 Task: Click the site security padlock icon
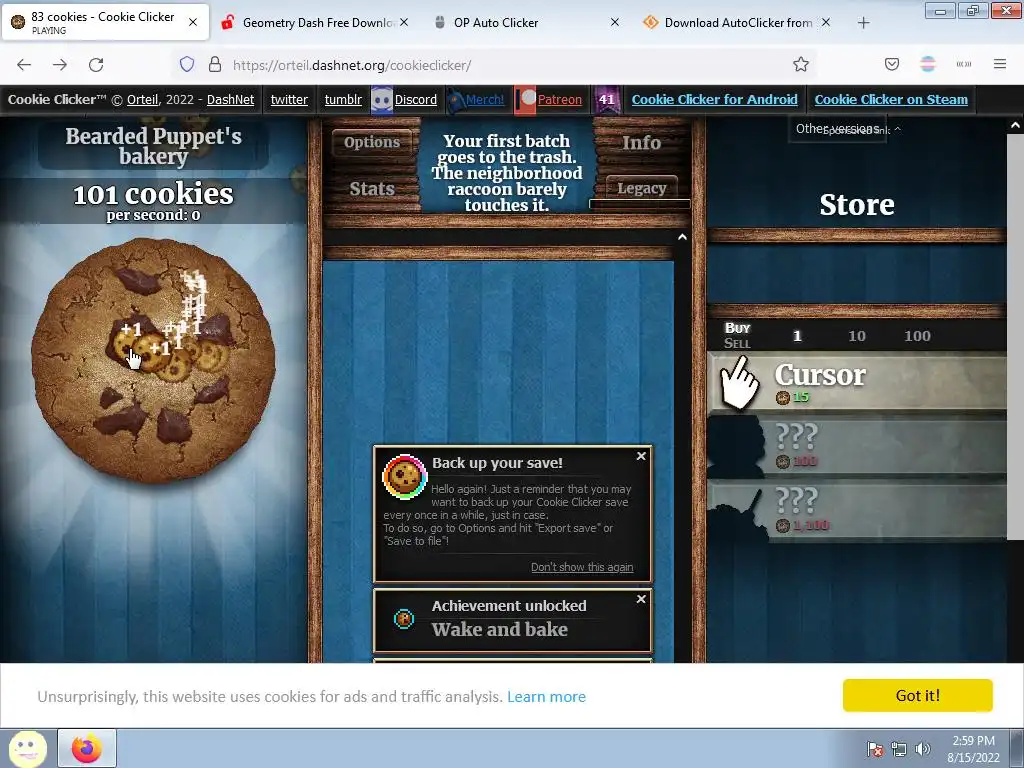tap(214, 64)
